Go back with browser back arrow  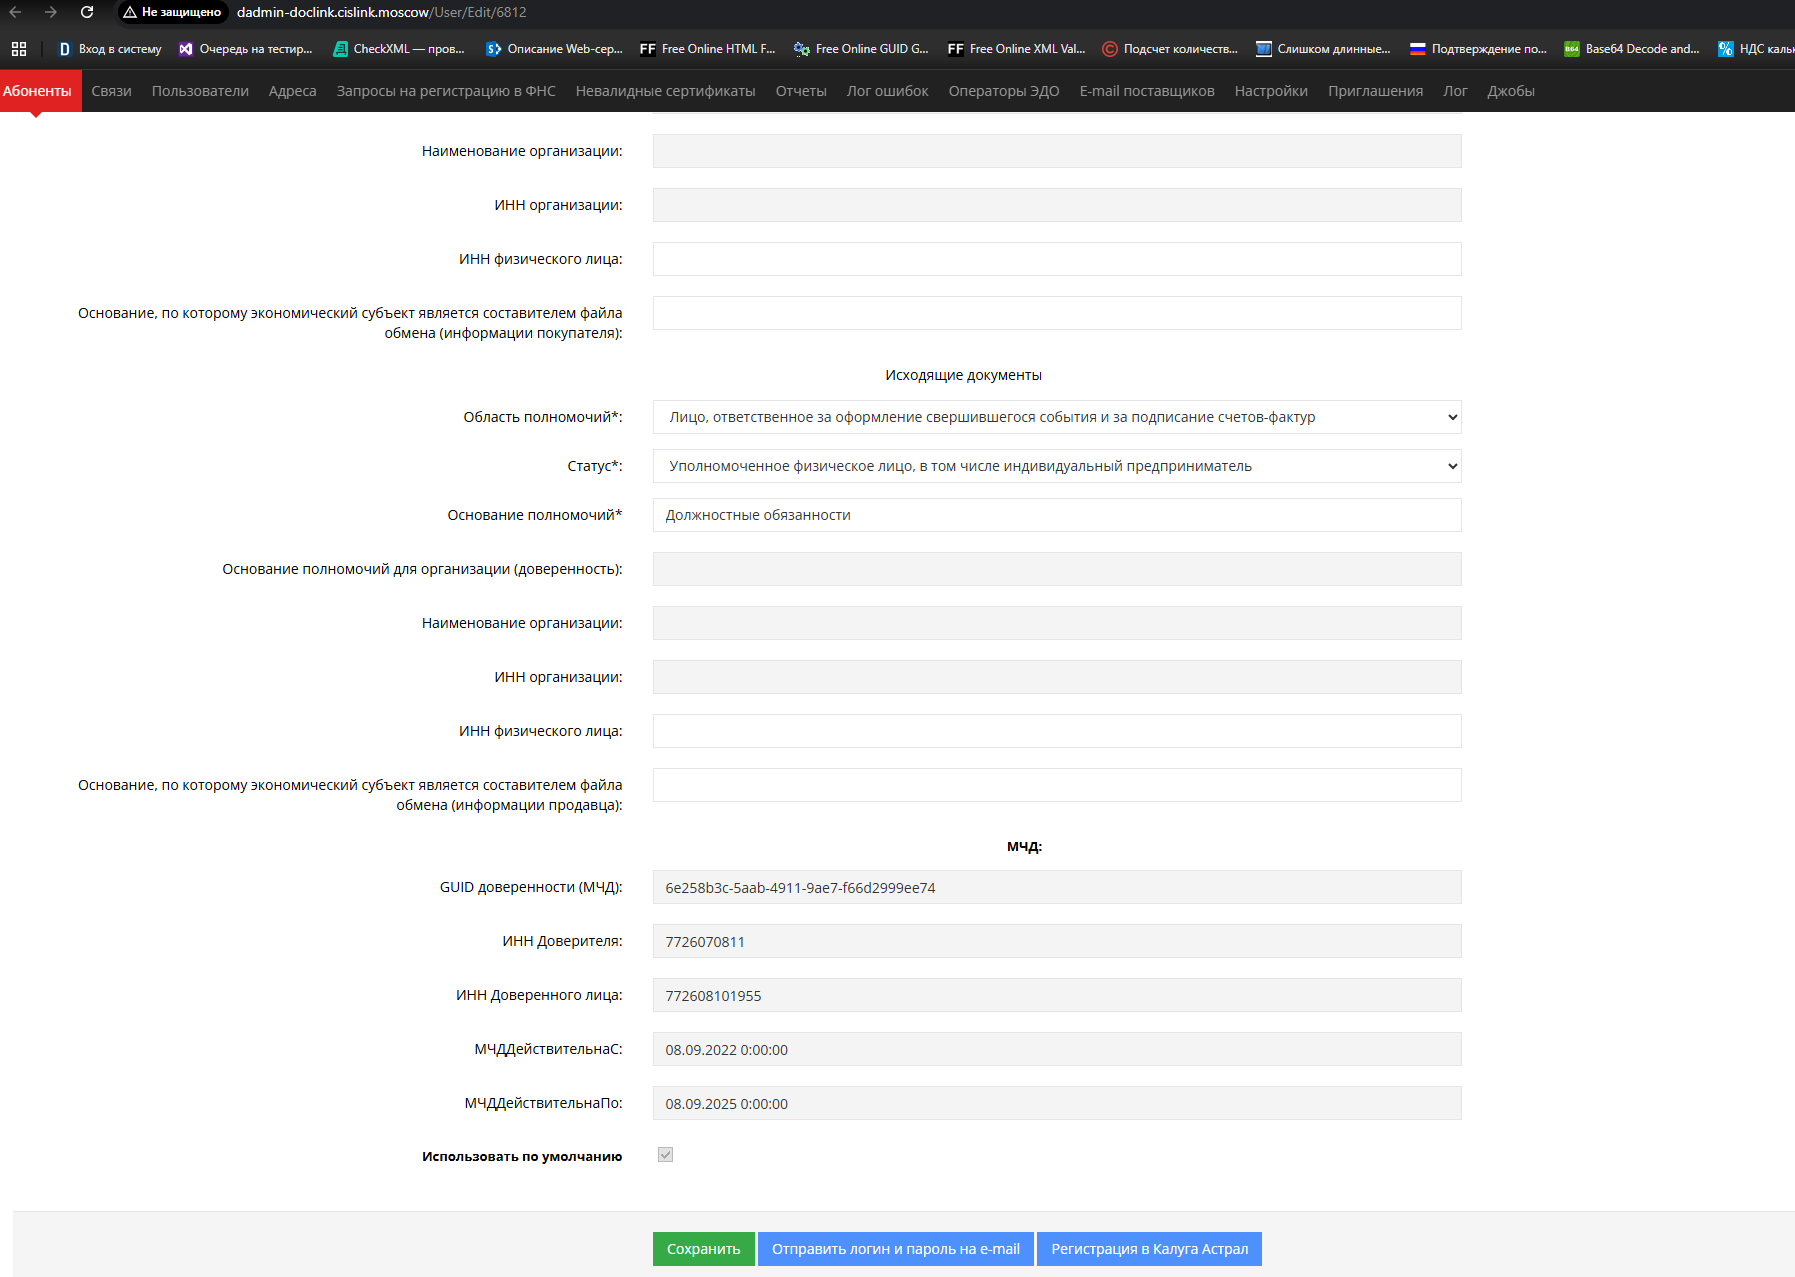(x=15, y=12)
